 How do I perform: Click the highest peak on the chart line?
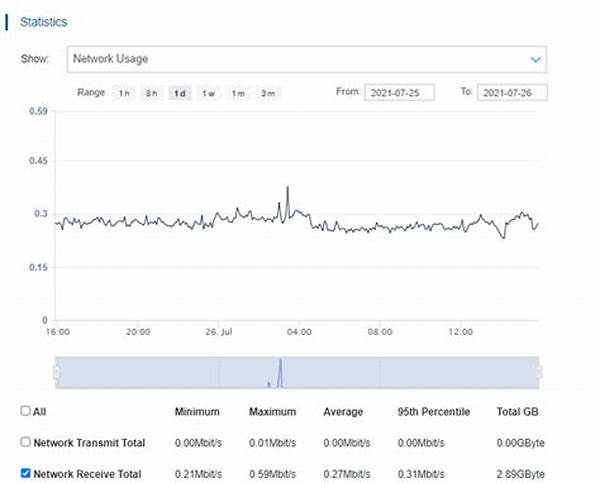(x=288, y=187)
